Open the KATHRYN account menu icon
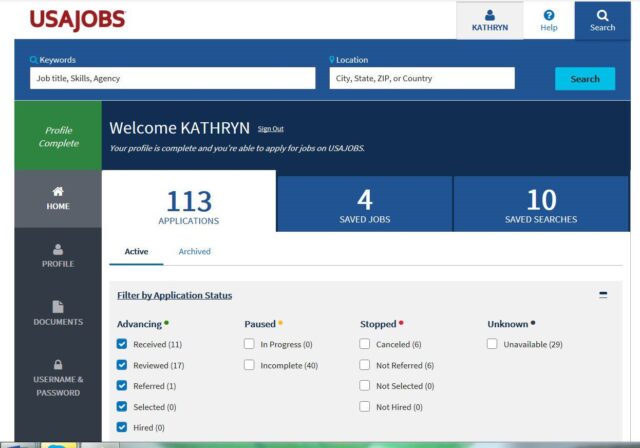 489,15
